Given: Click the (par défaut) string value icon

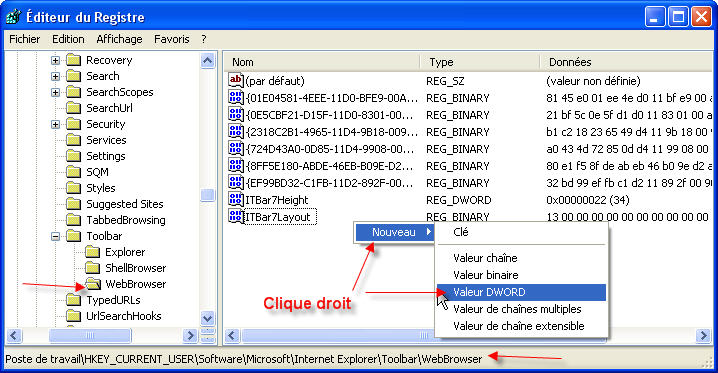Looking at the screenshot, I should point(235,81).
